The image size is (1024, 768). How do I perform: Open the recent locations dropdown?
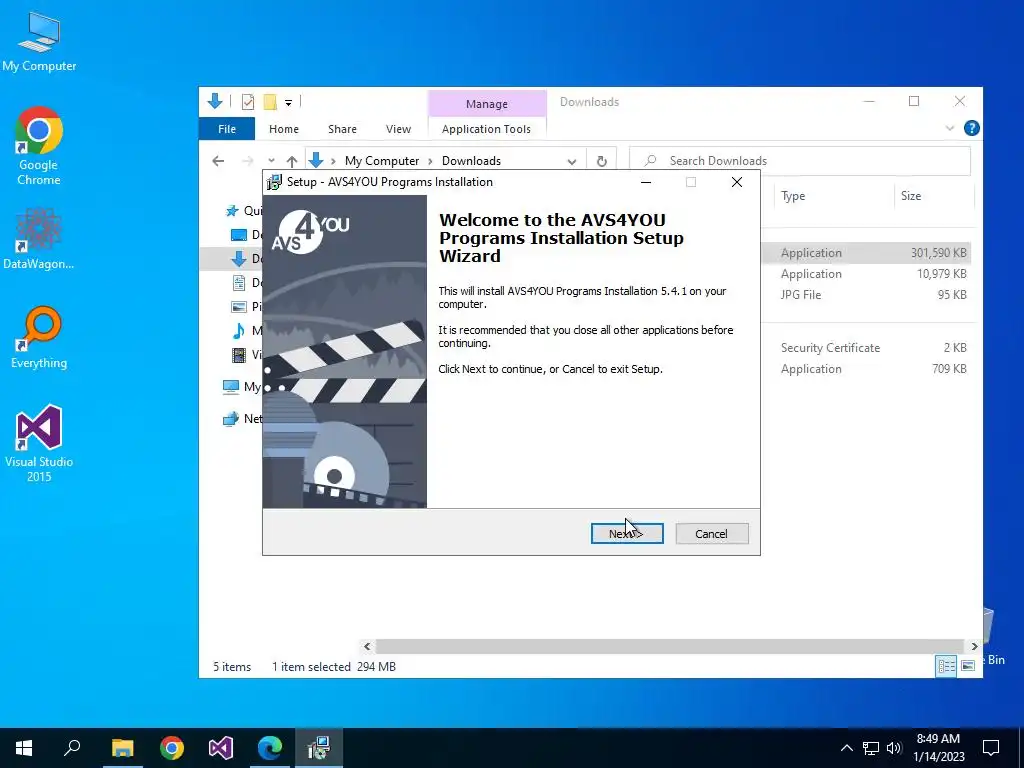point(271,161)
